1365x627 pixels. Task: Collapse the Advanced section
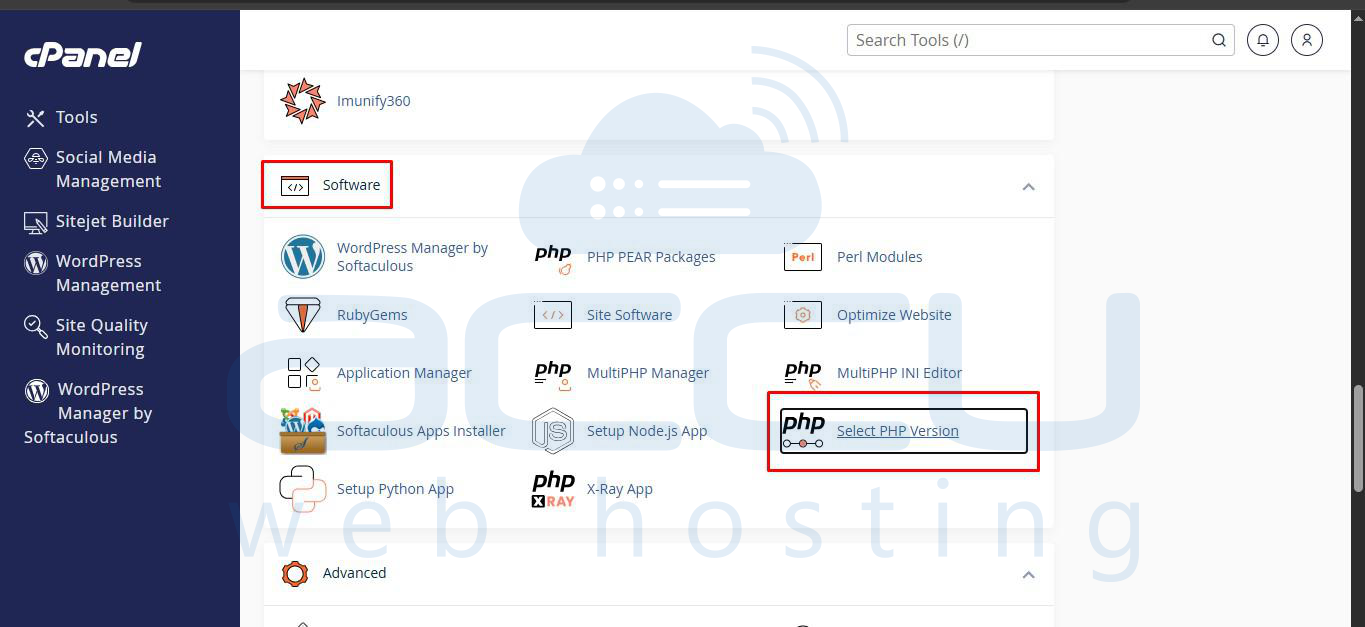(x=1028, y=574)
